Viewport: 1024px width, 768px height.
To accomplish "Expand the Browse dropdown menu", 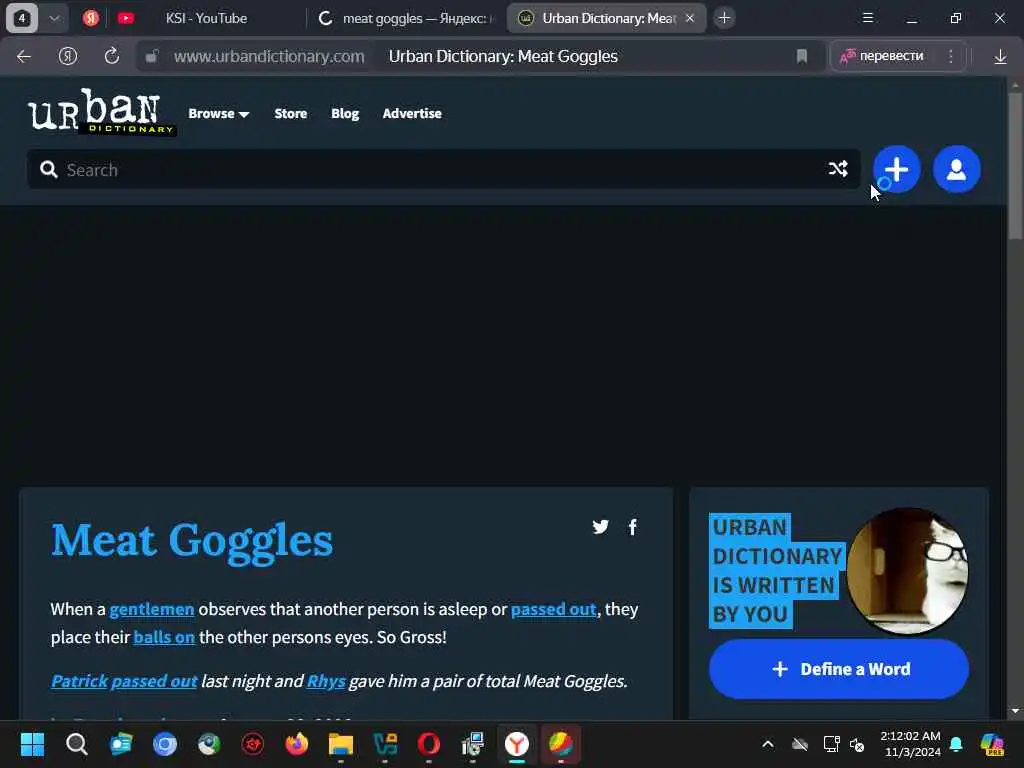I will pyautogui.click(x=219, y=114).
